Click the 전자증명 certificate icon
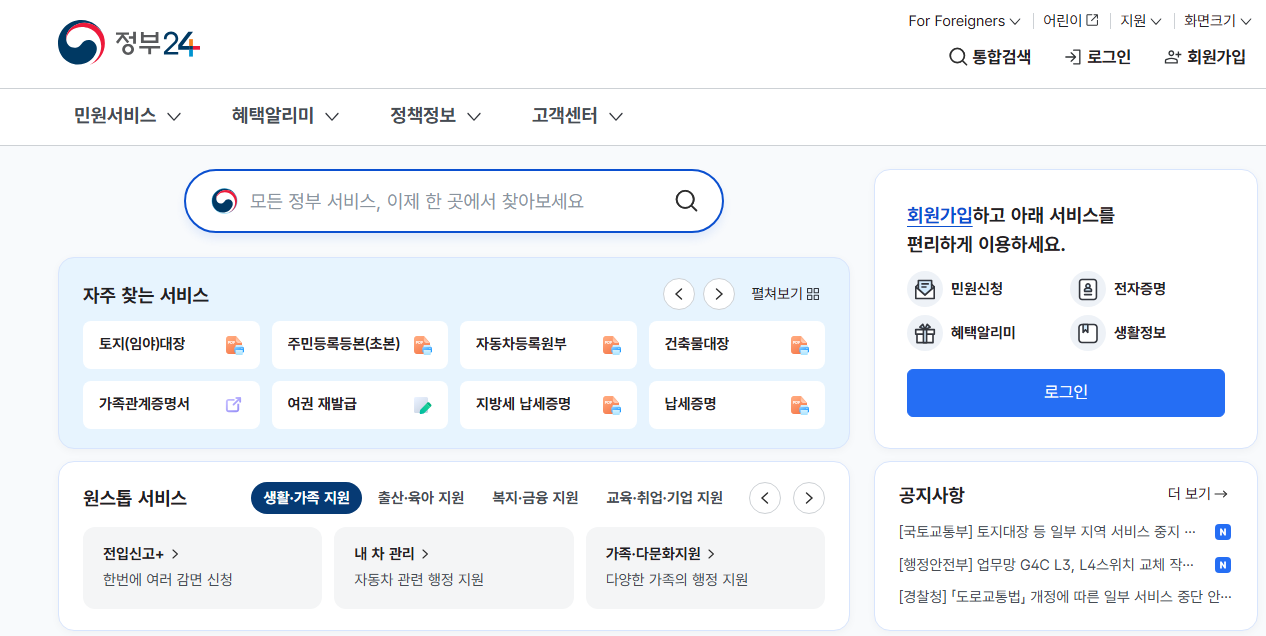Screen dimensions: 1266x636 coord(1087,289)
